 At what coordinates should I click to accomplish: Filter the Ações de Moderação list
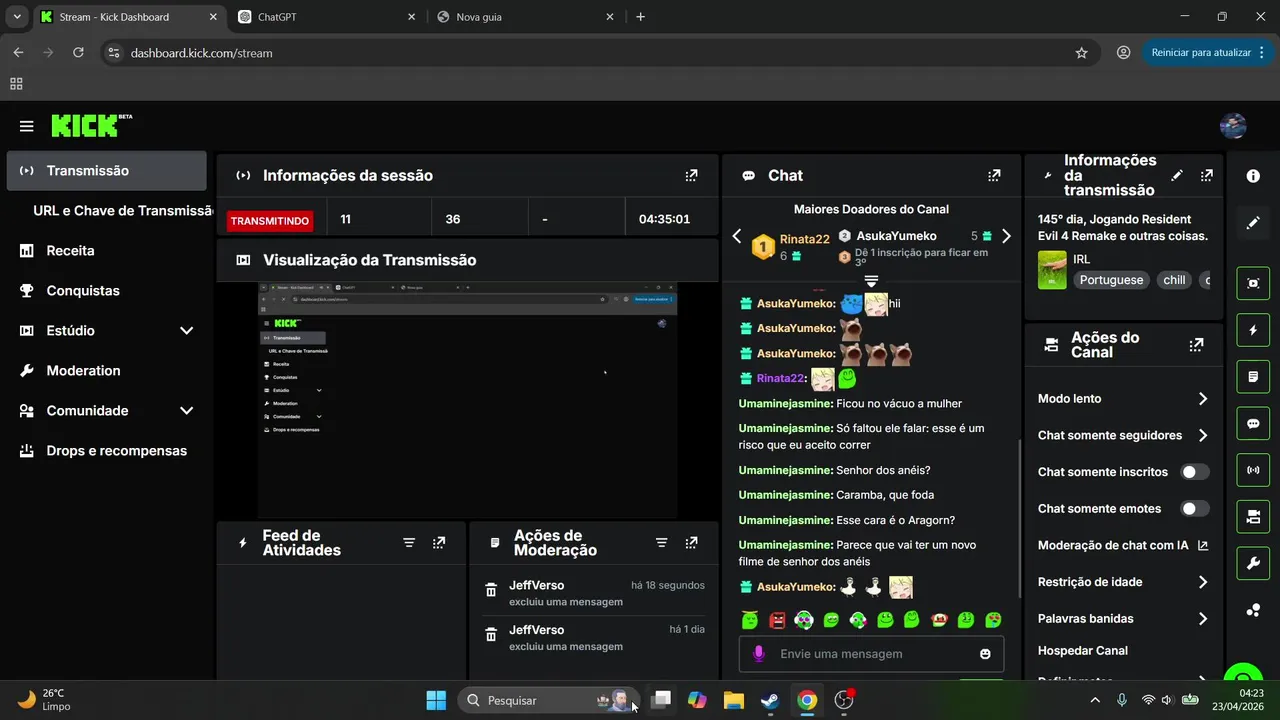click(x=661, y=543)
